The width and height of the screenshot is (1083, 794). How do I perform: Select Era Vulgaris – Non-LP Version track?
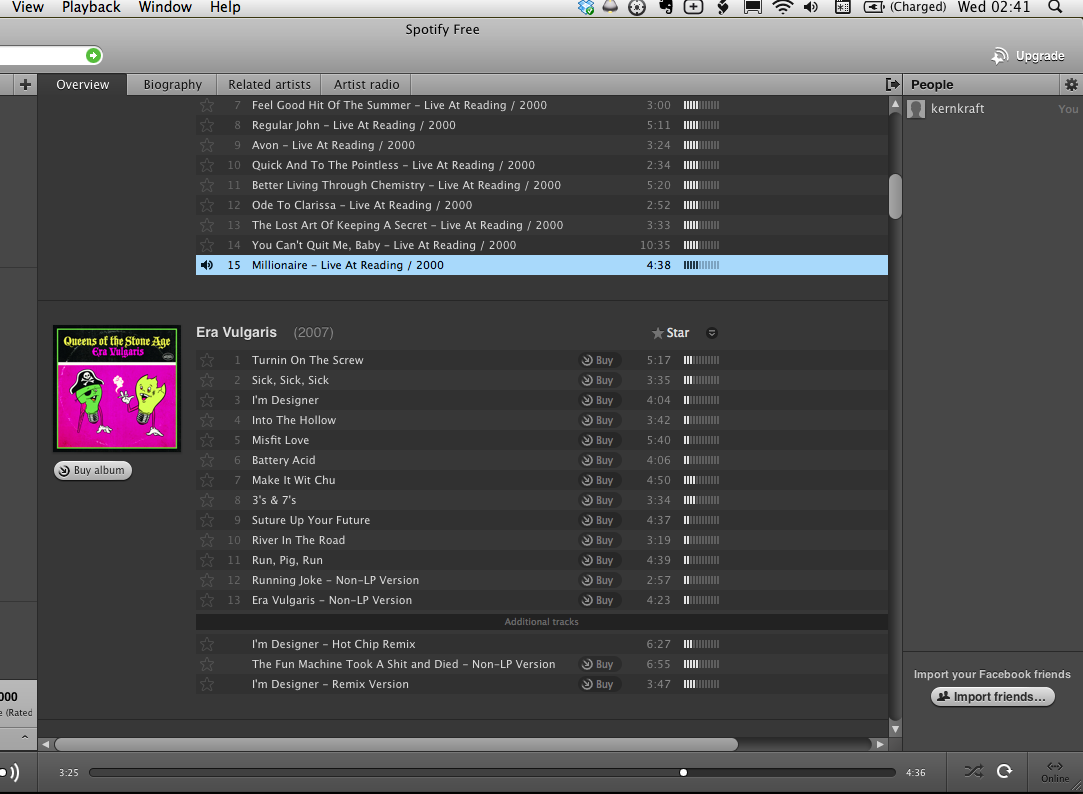(x=542, y=600)
